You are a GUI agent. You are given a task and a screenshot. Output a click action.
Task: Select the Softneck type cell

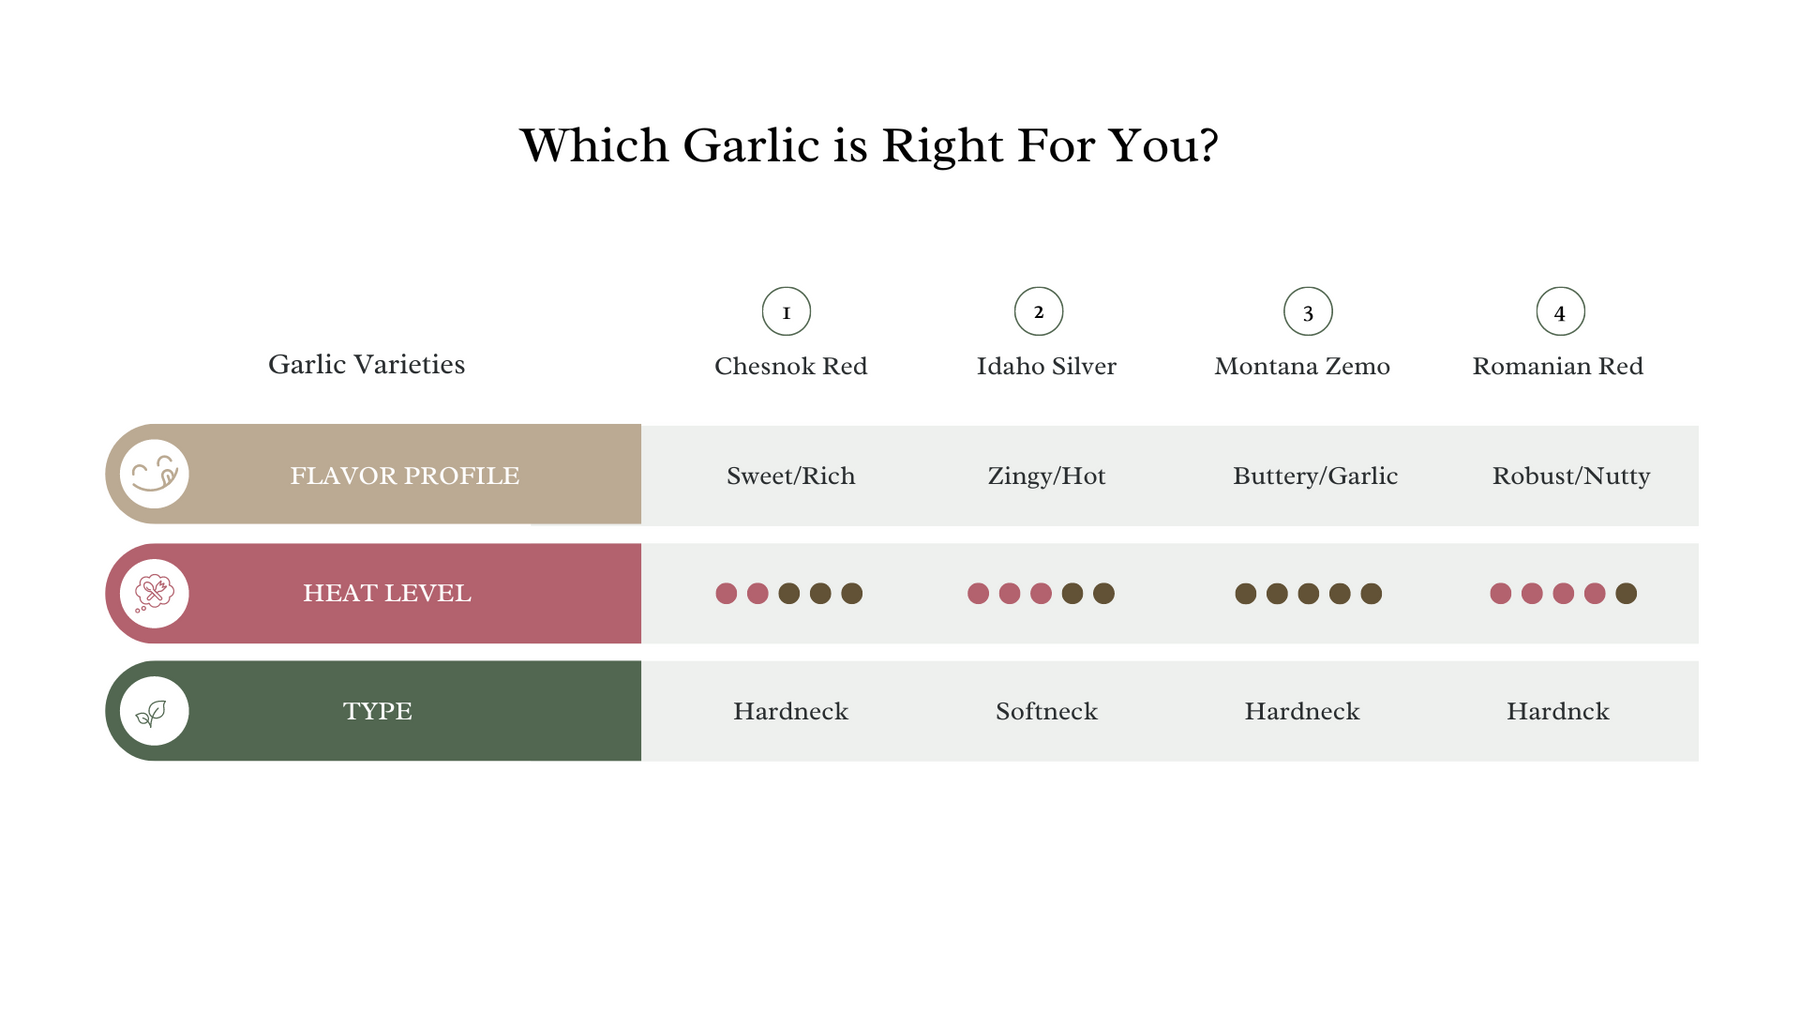1046,711
